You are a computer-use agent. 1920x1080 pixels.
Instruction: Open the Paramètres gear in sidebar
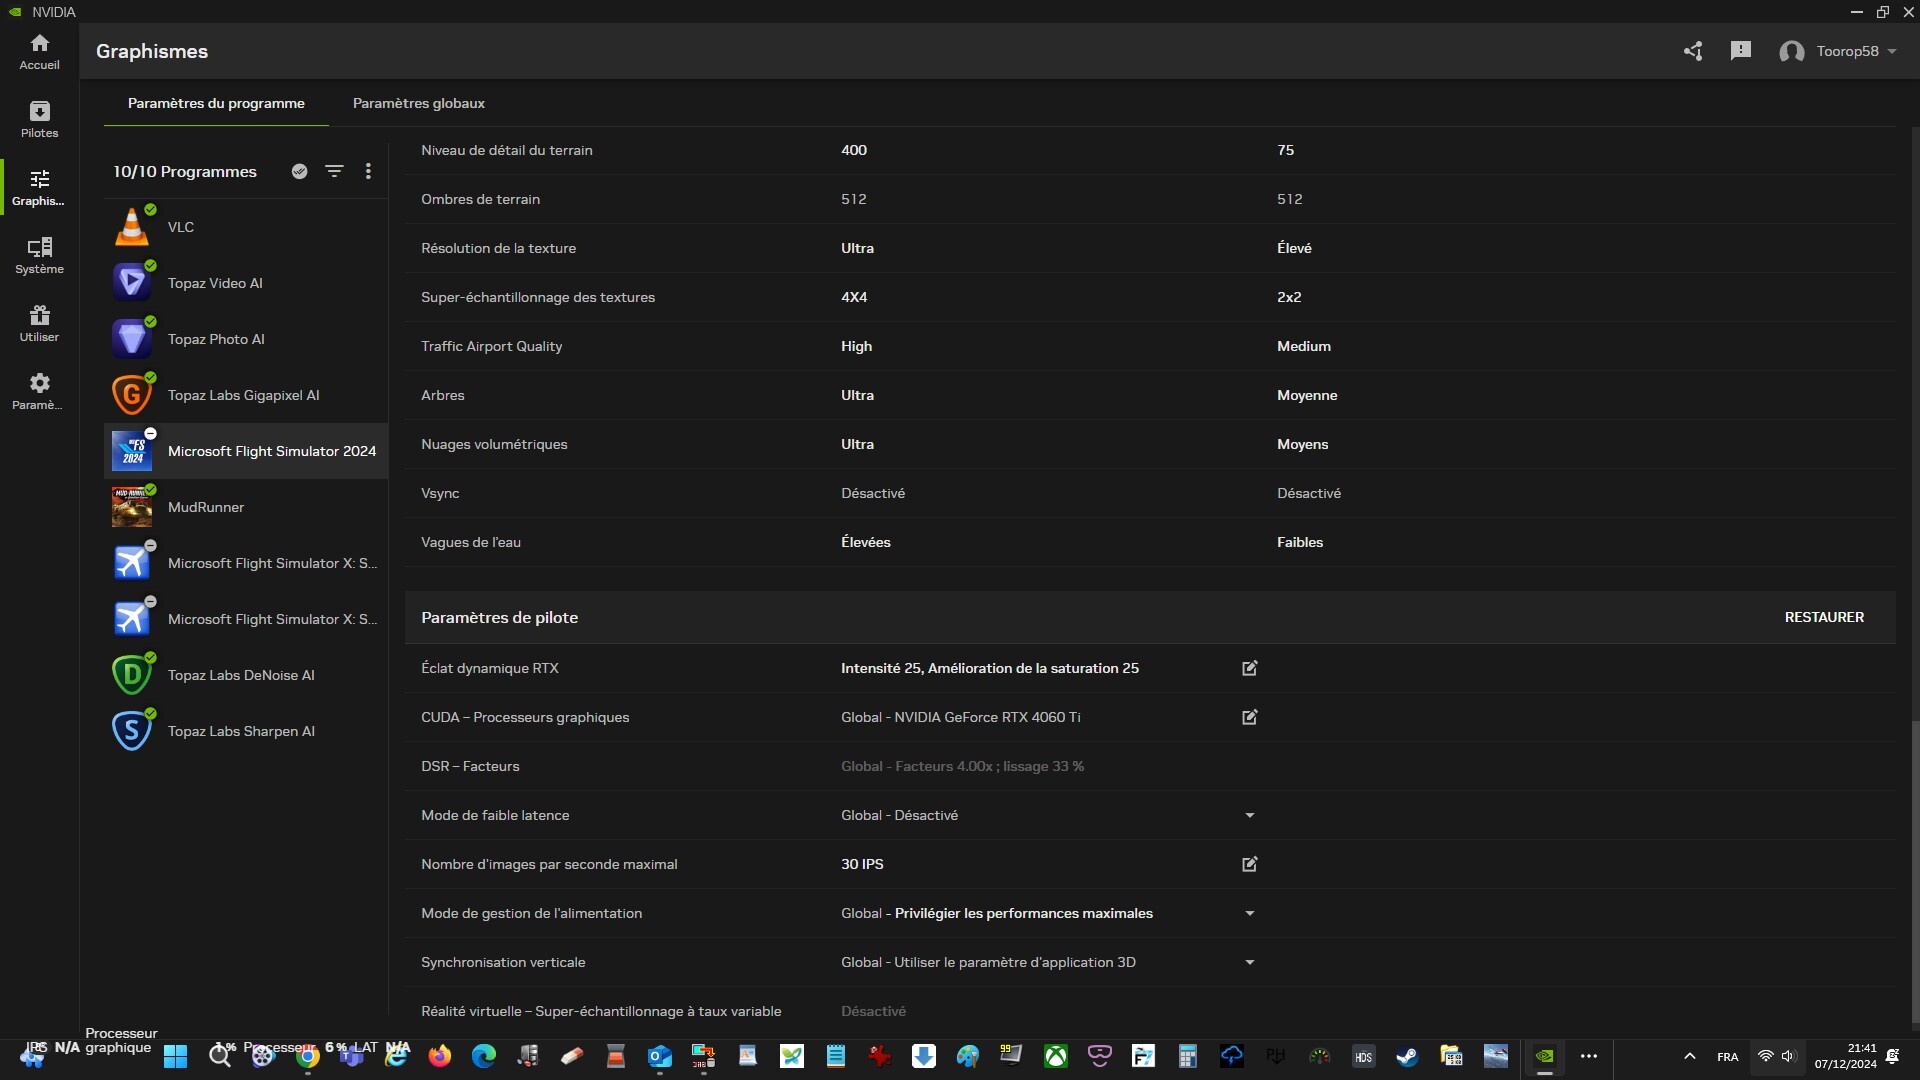point(39,391)
